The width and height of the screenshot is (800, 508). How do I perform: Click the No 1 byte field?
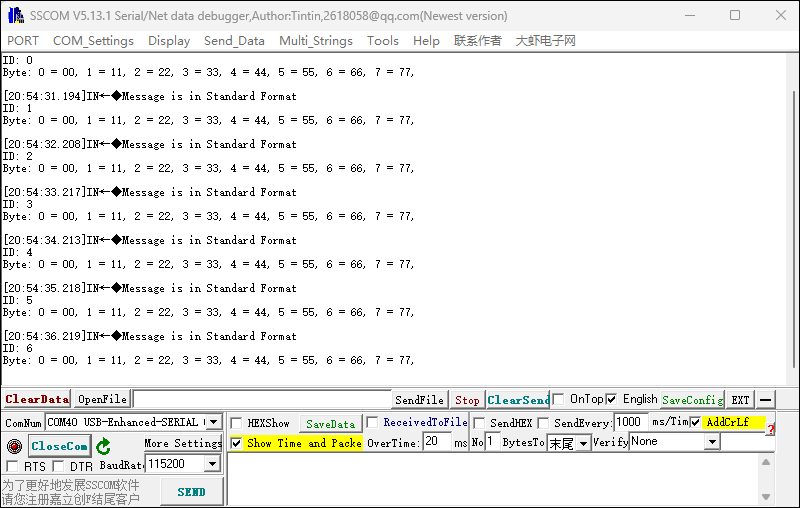coord(492,441)
